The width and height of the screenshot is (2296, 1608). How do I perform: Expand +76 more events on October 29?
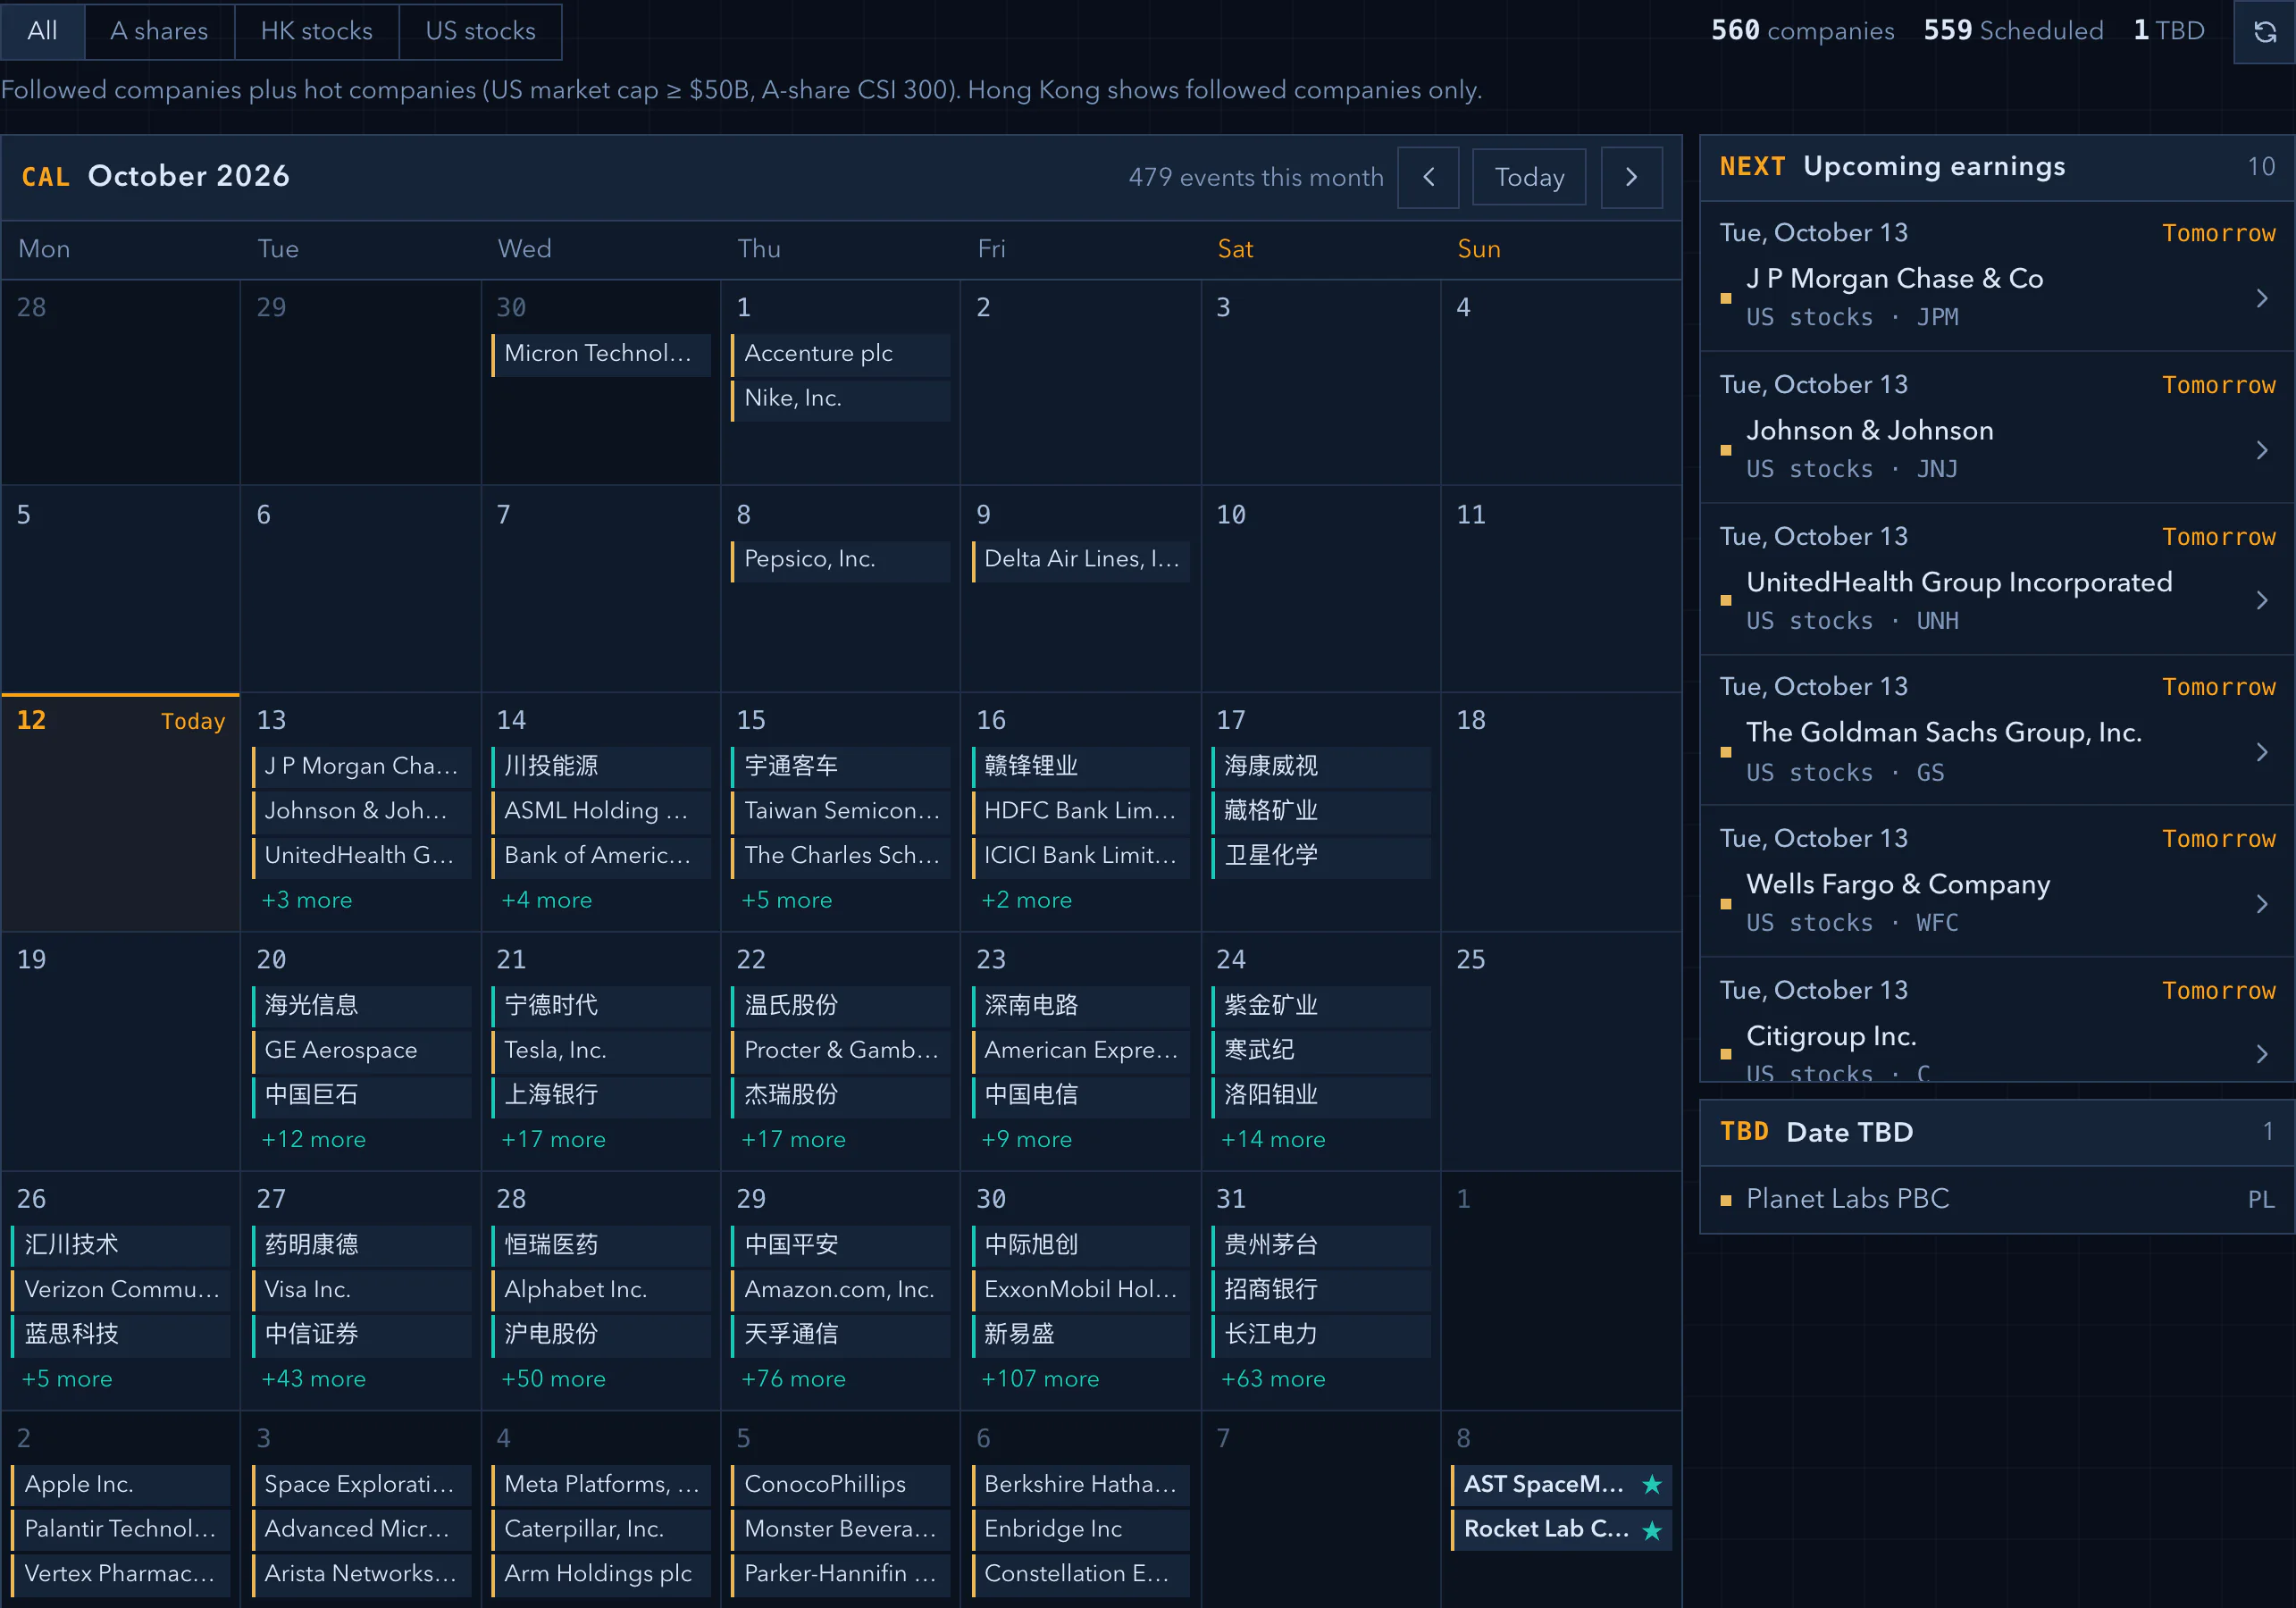coord(793,1379)
